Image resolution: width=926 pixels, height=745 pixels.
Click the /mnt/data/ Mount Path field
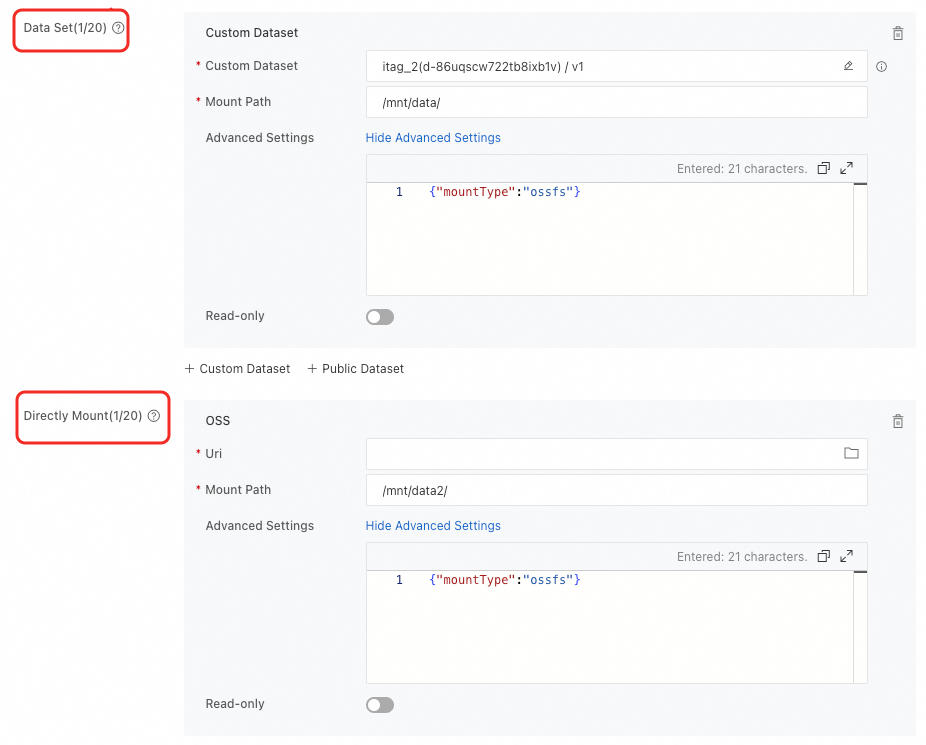point(616,102)
